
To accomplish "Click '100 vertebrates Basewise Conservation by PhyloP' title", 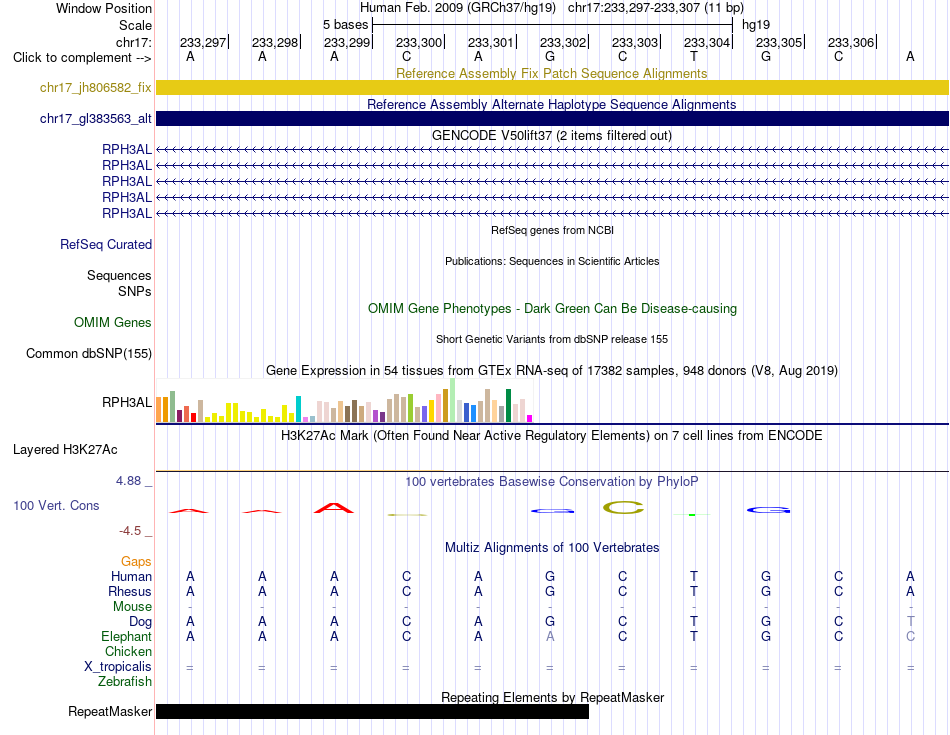I will [x=551, y=482].
